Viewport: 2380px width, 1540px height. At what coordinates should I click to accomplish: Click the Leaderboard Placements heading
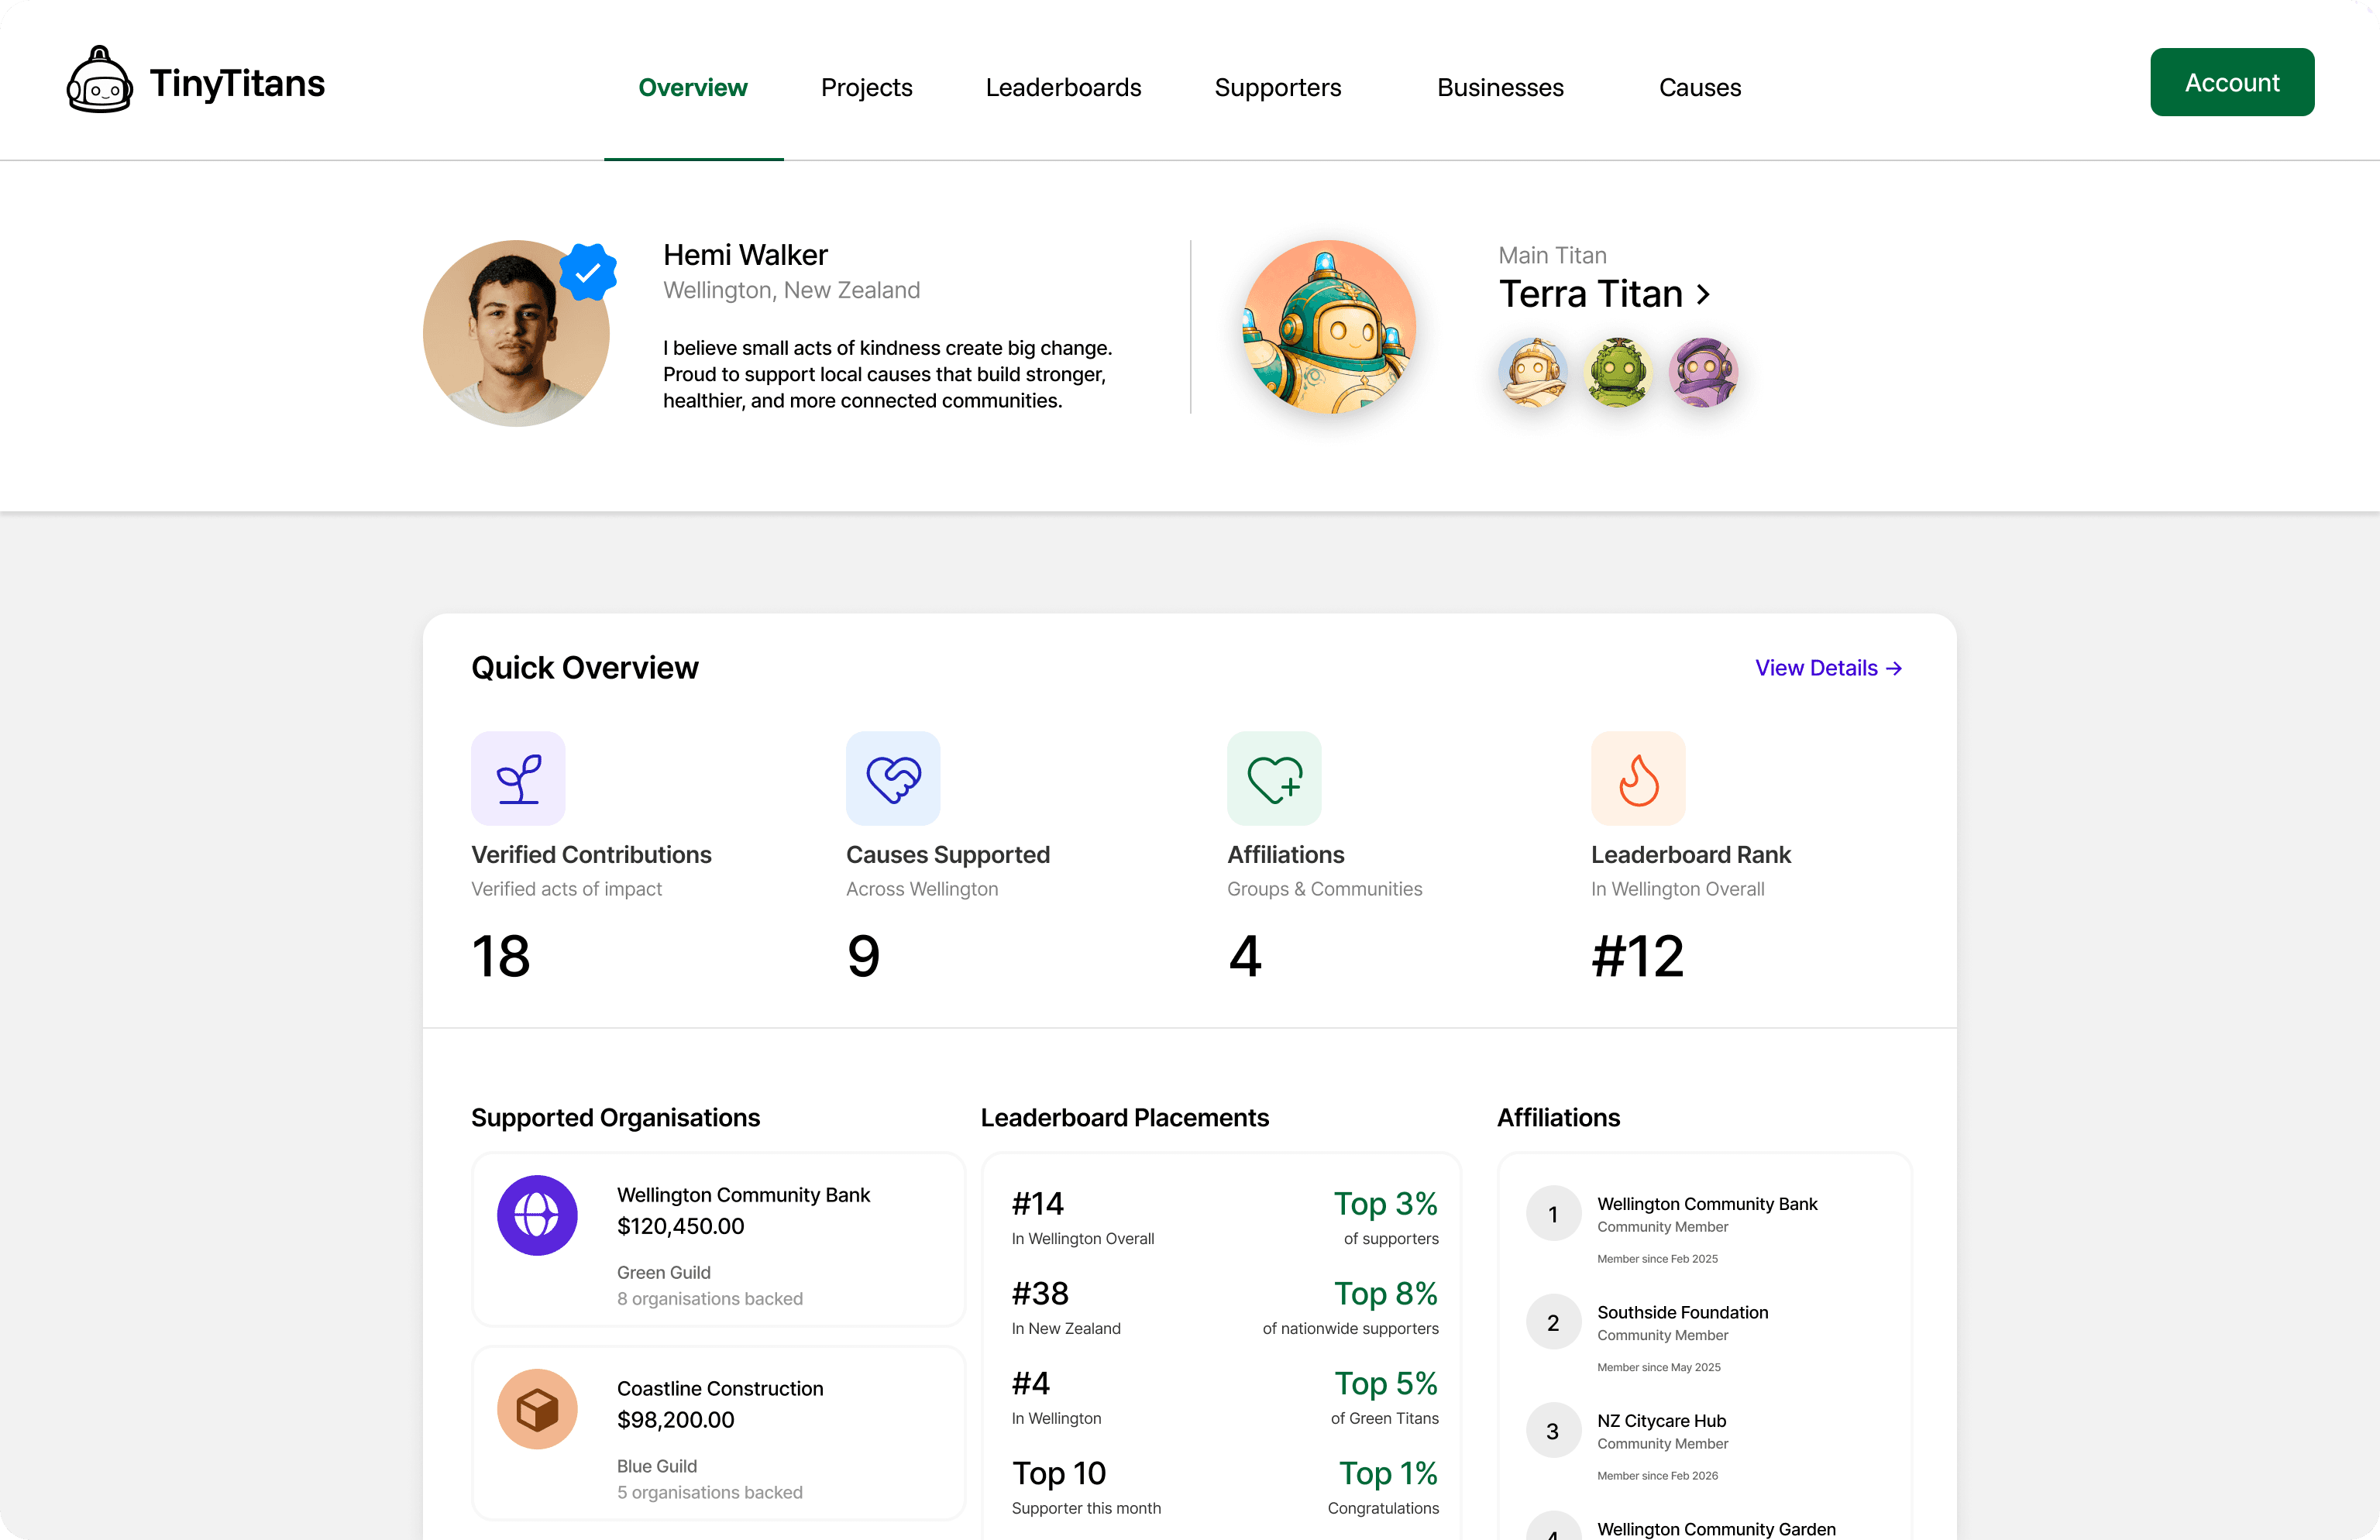click(1124, 1117)
